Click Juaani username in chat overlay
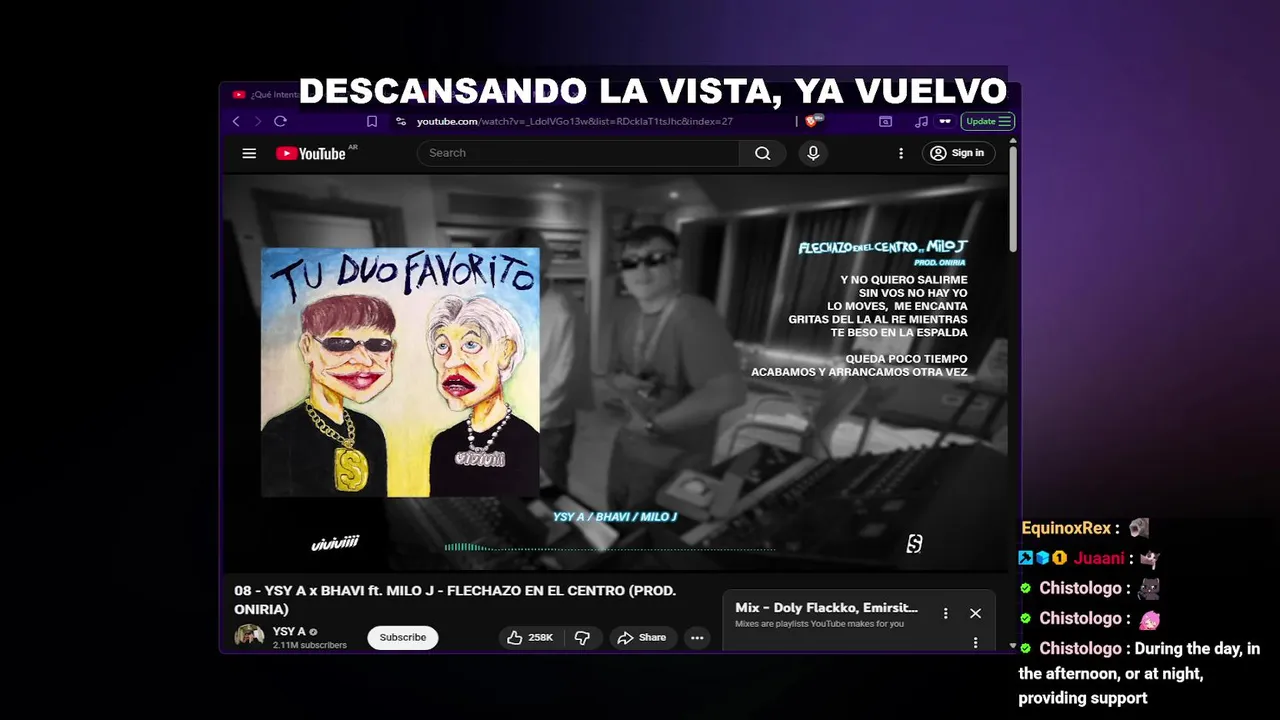 1099,558
